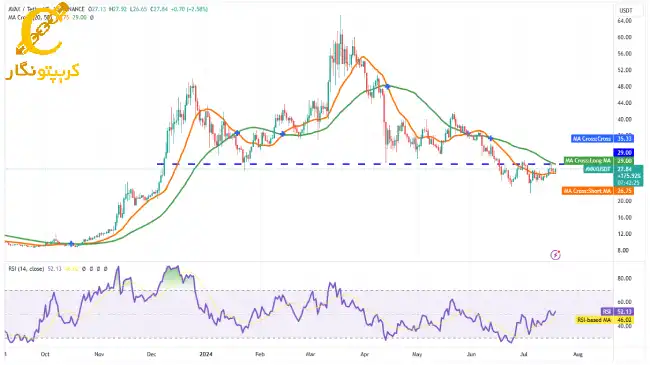
Task: Click the lightning-bolt event marker near July
Action: click(x=555, y=255)
